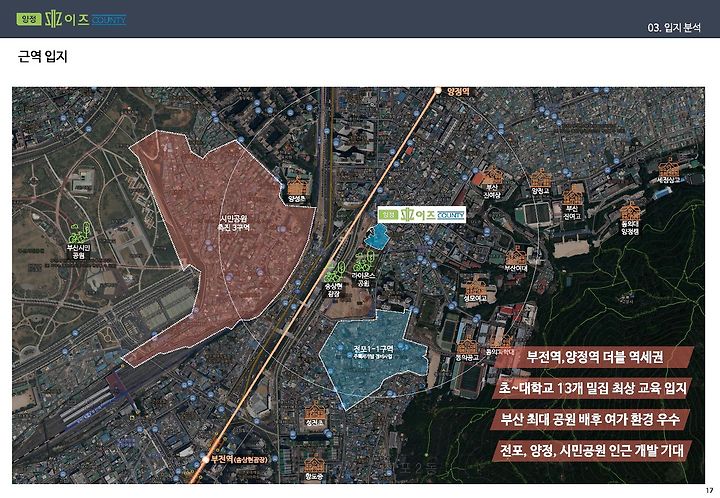Click the '부산 최대 공원 배후 여가 환경 우수' banner
The height and width of the screenshot is (498, 720).
(x=591, y=419)
